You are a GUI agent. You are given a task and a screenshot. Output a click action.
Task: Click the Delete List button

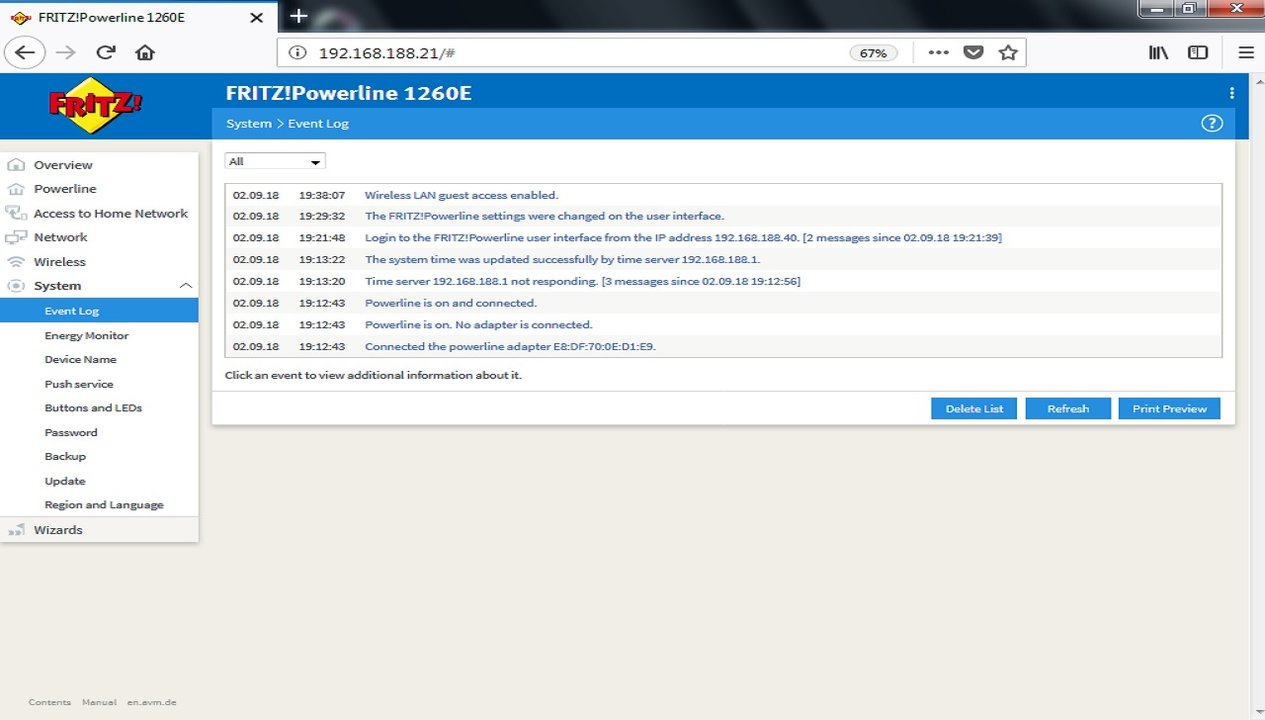(974, 408)
